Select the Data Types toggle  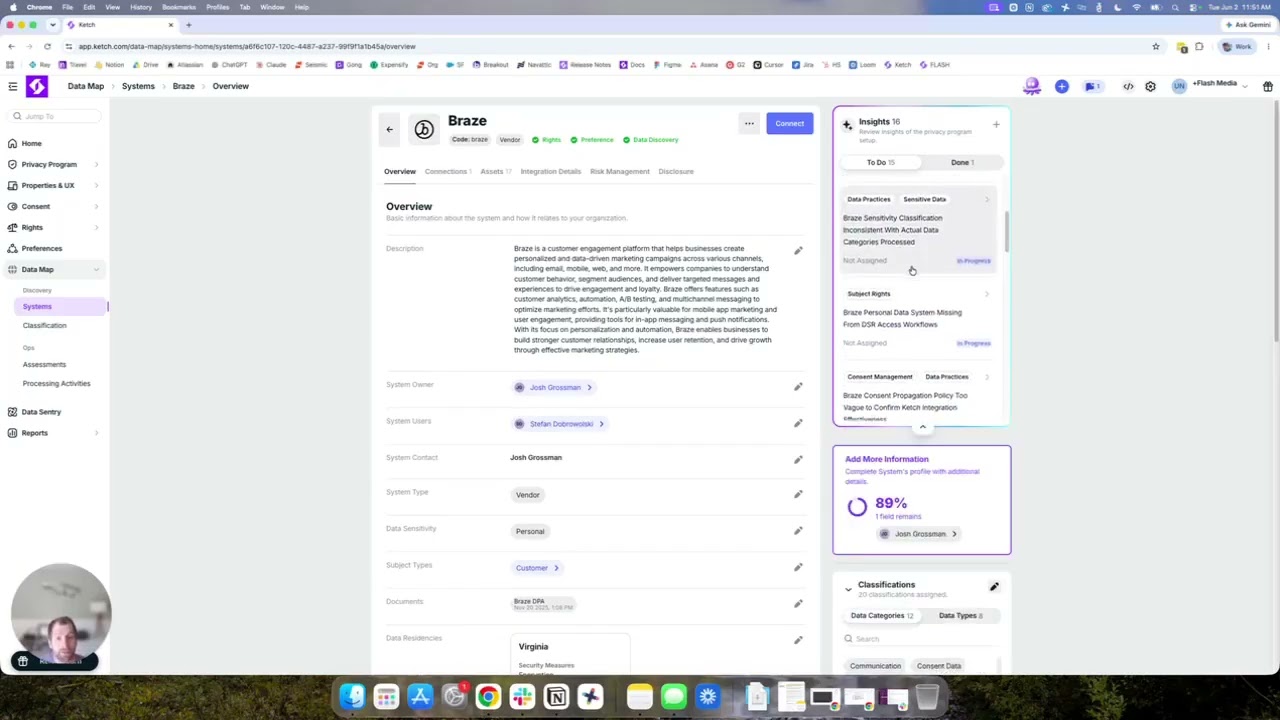[960, 616]
